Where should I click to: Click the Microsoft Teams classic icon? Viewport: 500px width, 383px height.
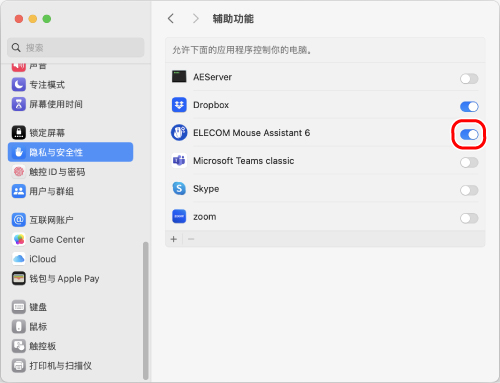(179, 161)
